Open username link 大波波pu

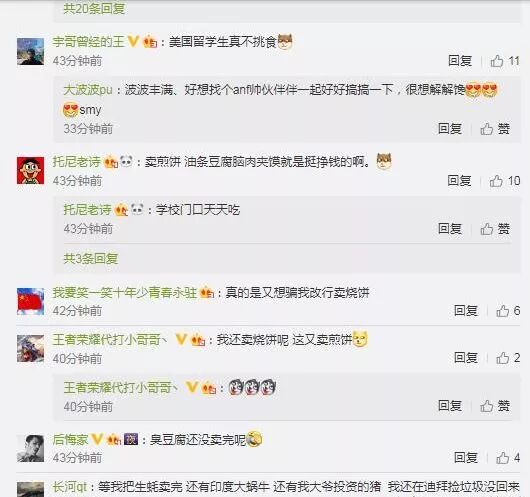[88, 90]
